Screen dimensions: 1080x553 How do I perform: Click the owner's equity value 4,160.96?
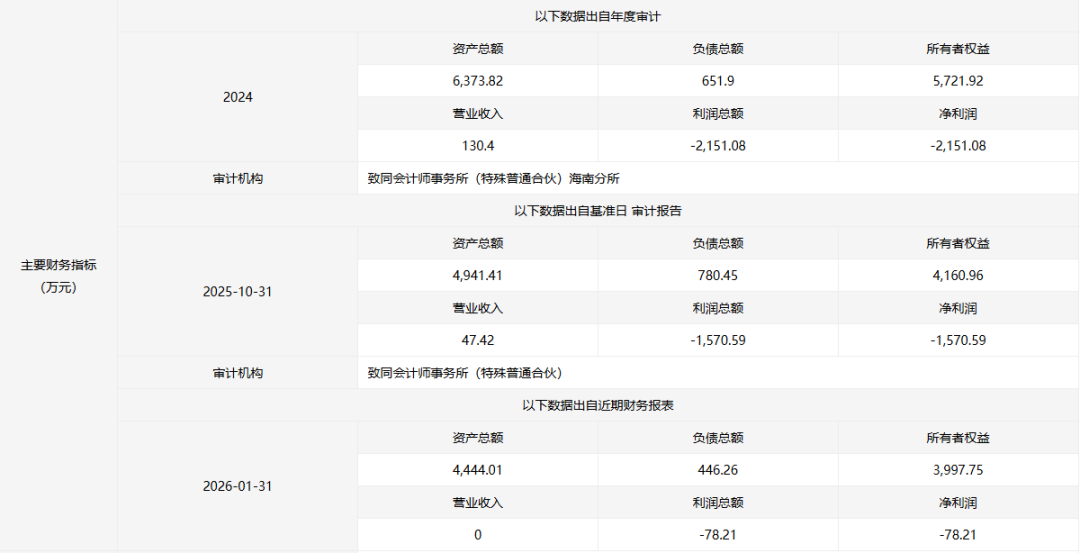(x=957, y=275)
